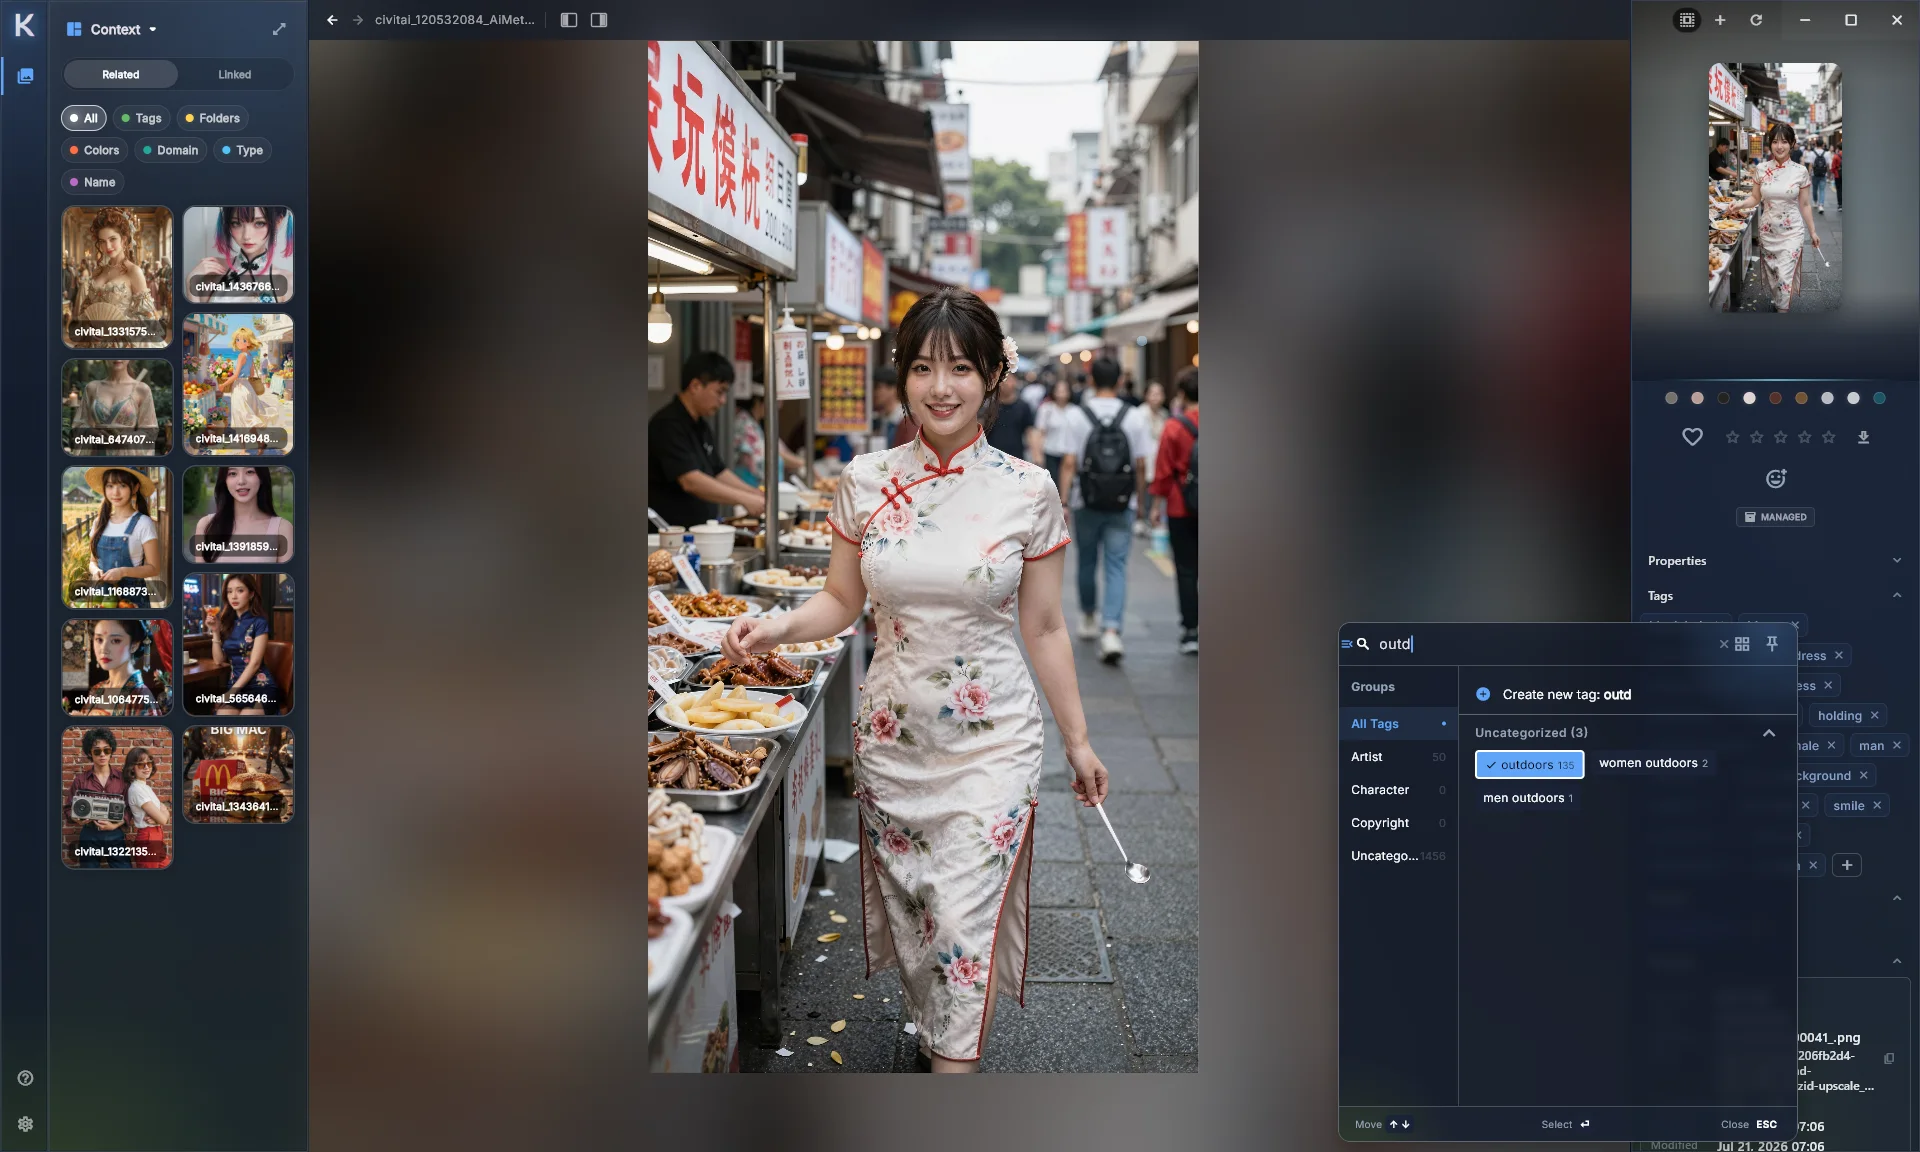Click the emoji reaction icon
Image resolution: width=1920 pixels, height=1152 pixels.
point(1776,479)
